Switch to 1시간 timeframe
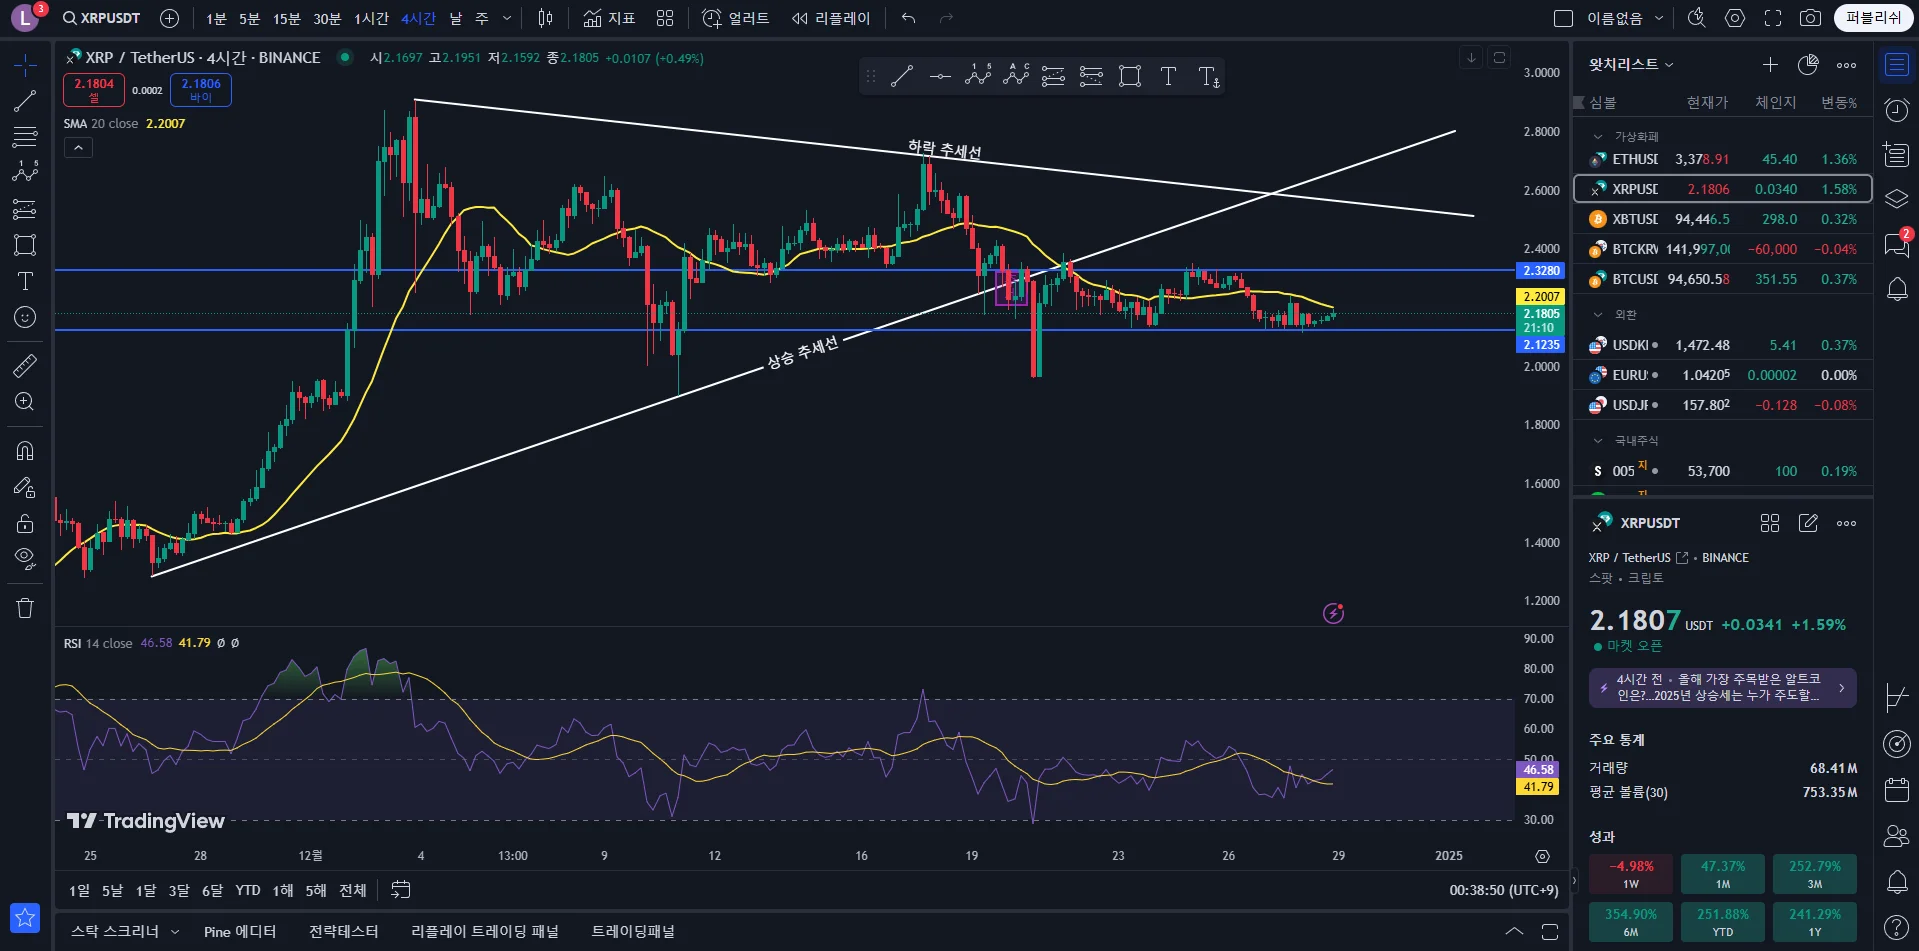Viewport: 1919px width, 951px height. click(371, 18)
